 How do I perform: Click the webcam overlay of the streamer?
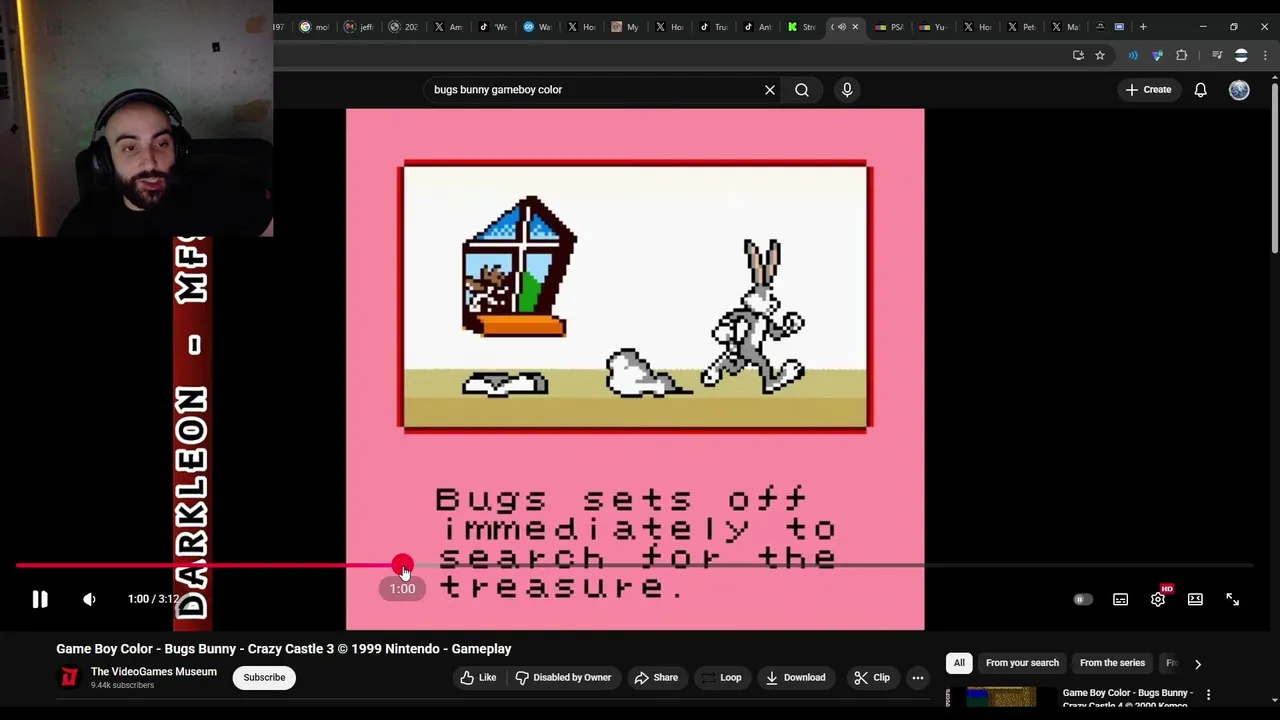pyautogui.click(x=136, y=118)
